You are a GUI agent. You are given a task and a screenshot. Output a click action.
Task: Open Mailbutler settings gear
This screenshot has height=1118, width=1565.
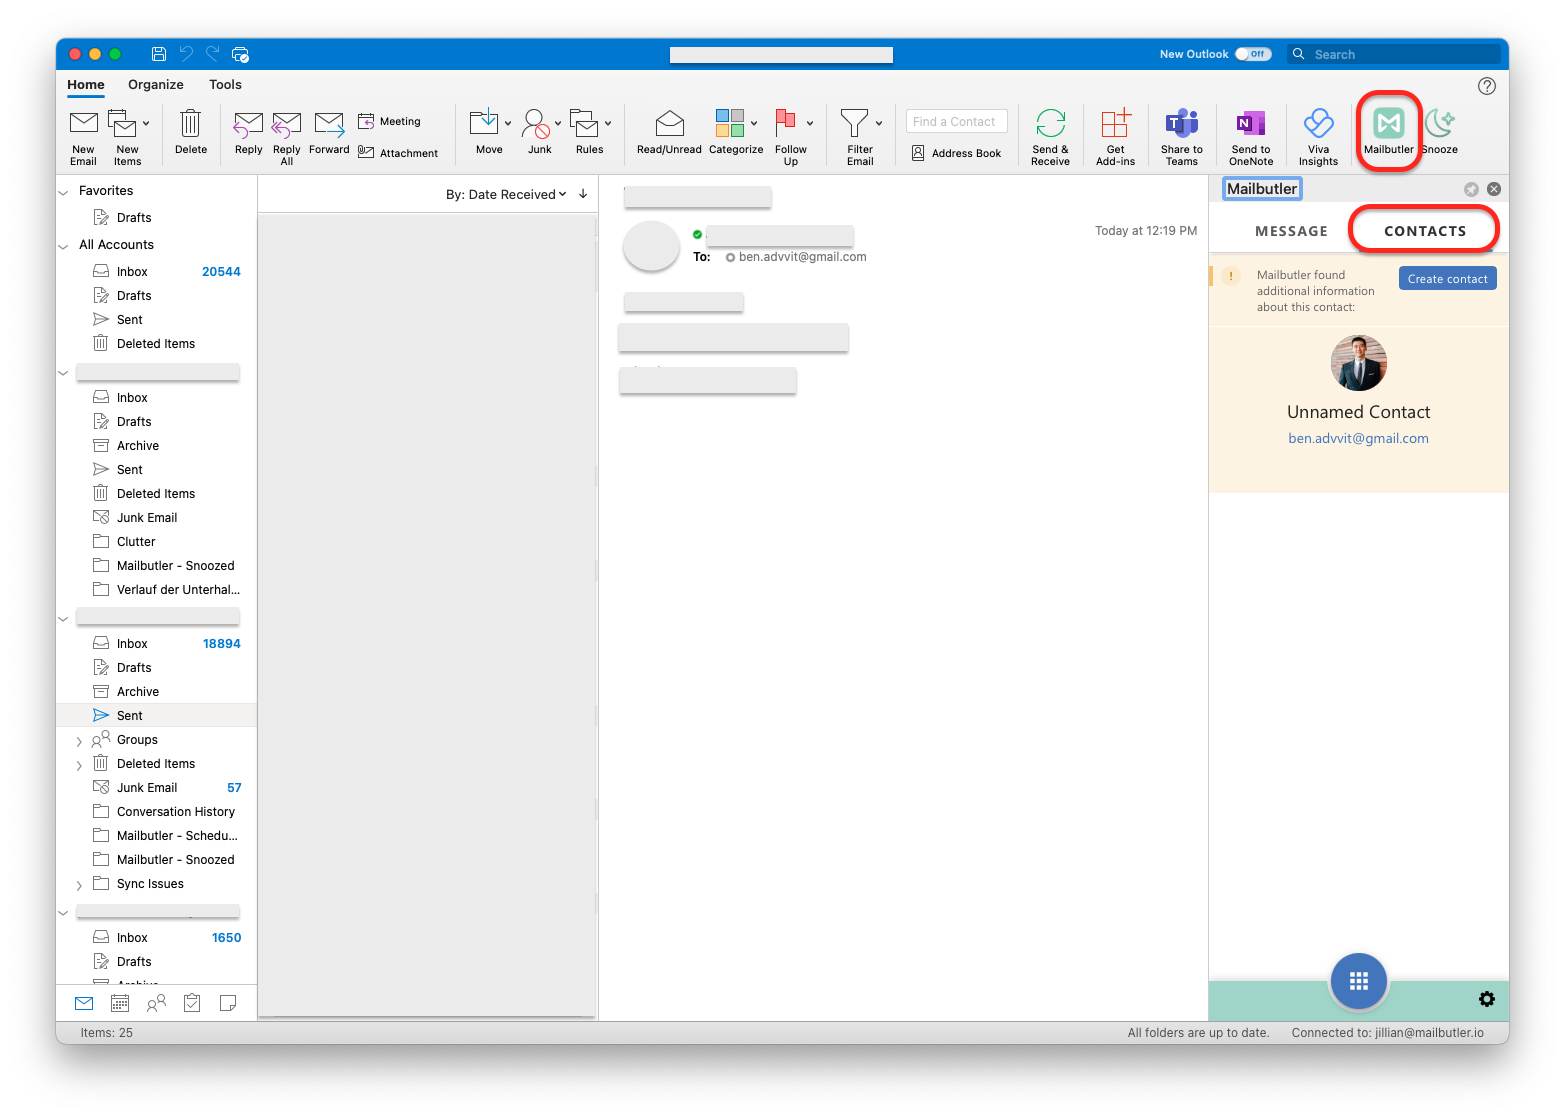click(x=1487, y=999)
